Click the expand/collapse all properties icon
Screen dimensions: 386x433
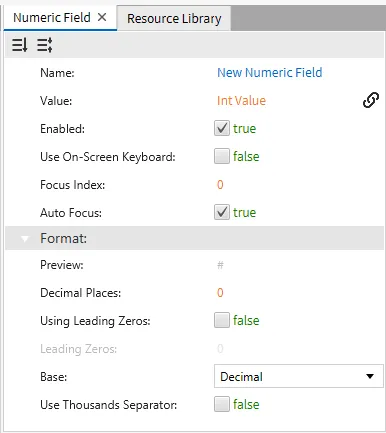(45, 45)
